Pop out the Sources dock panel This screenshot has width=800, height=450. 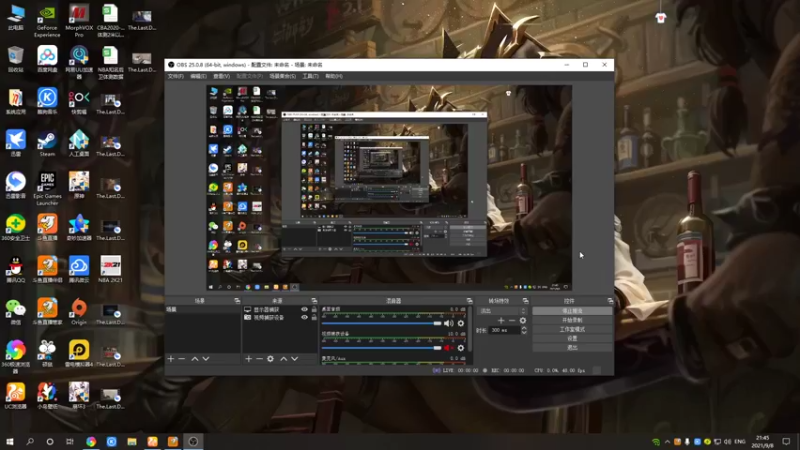coord(314,301)
